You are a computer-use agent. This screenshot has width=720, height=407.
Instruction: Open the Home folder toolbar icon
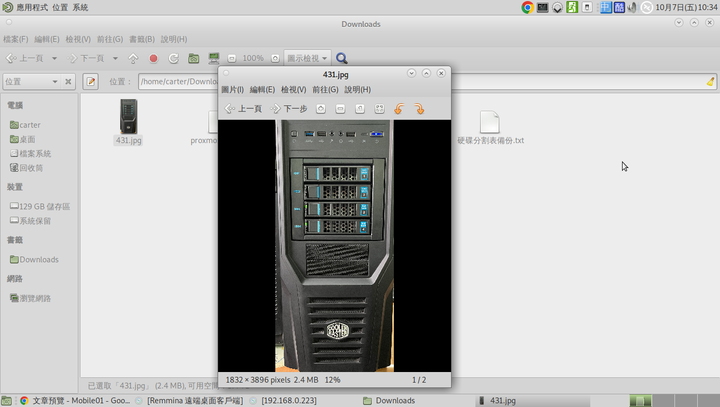[193, 58]
